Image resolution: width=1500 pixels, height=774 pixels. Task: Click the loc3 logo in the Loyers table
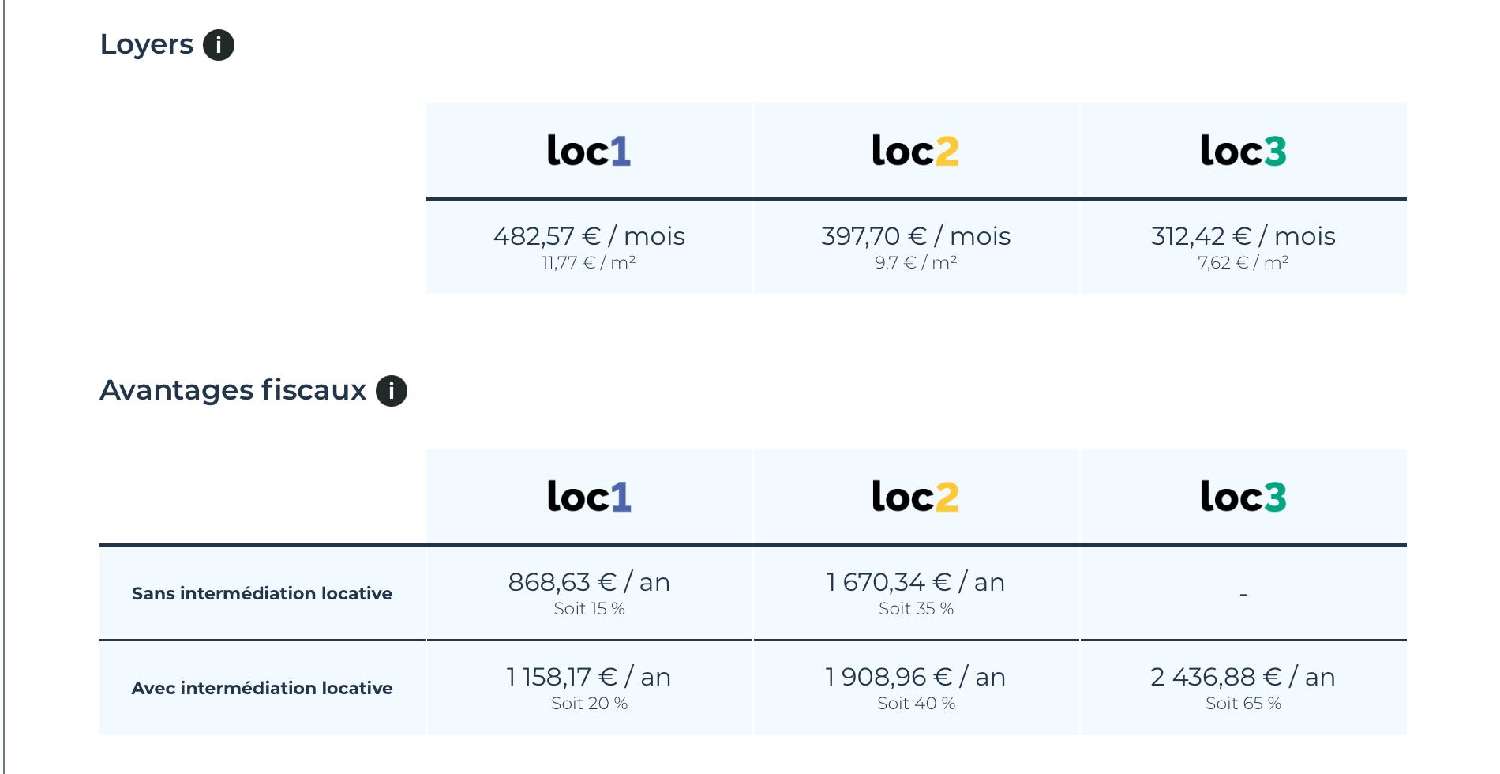tap(1243, 151)
